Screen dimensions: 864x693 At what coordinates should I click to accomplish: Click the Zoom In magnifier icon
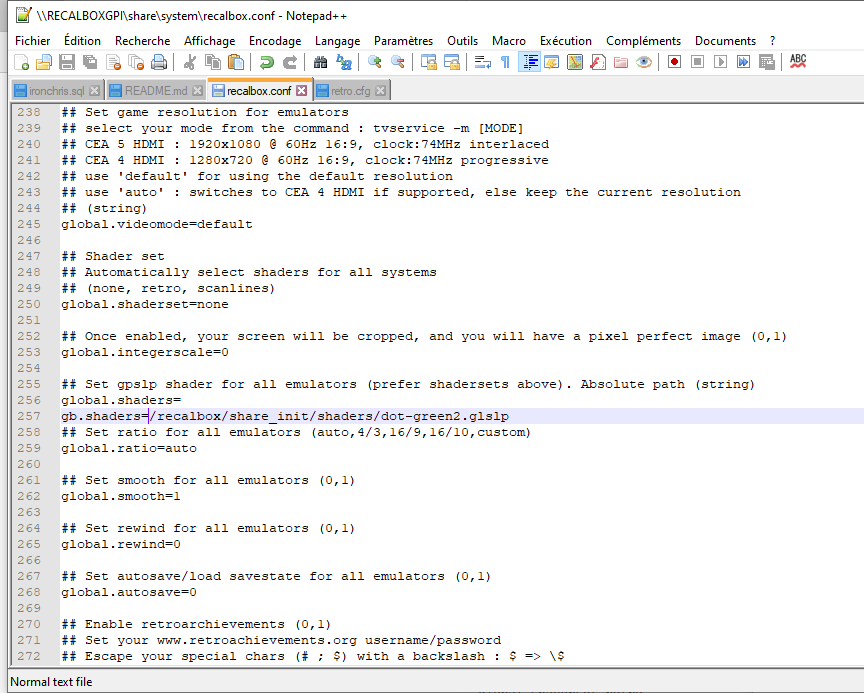click(x=374, y=62)
